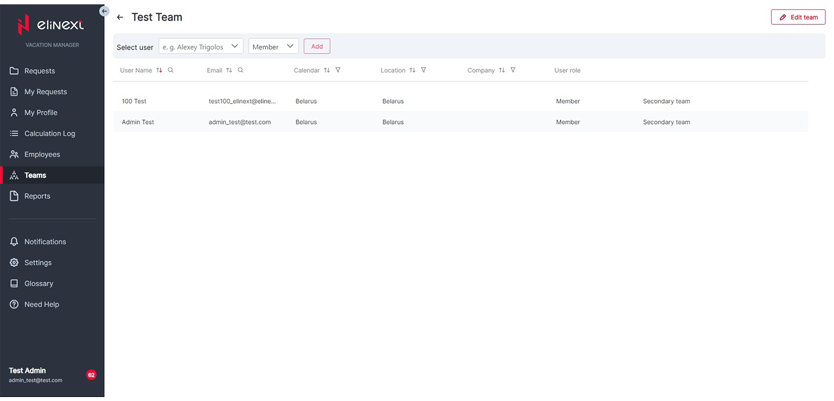This screenshot has height=401, width=834.
Task: Filter the Calendar column
Action: tap(338, 70)
